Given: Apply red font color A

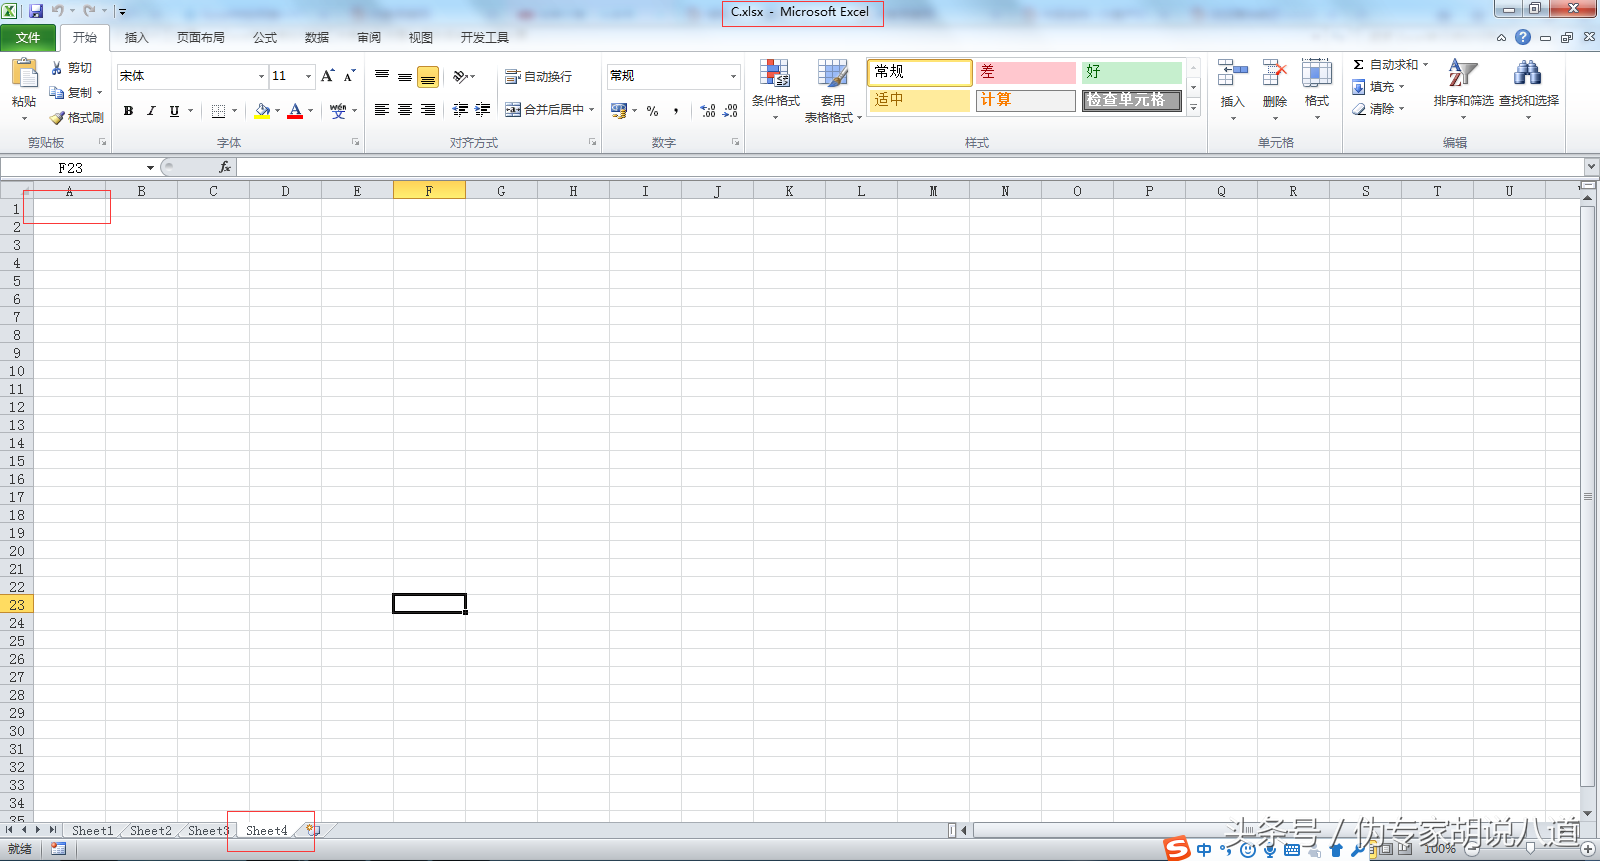Looking at the screenshot, I should 295,111.
